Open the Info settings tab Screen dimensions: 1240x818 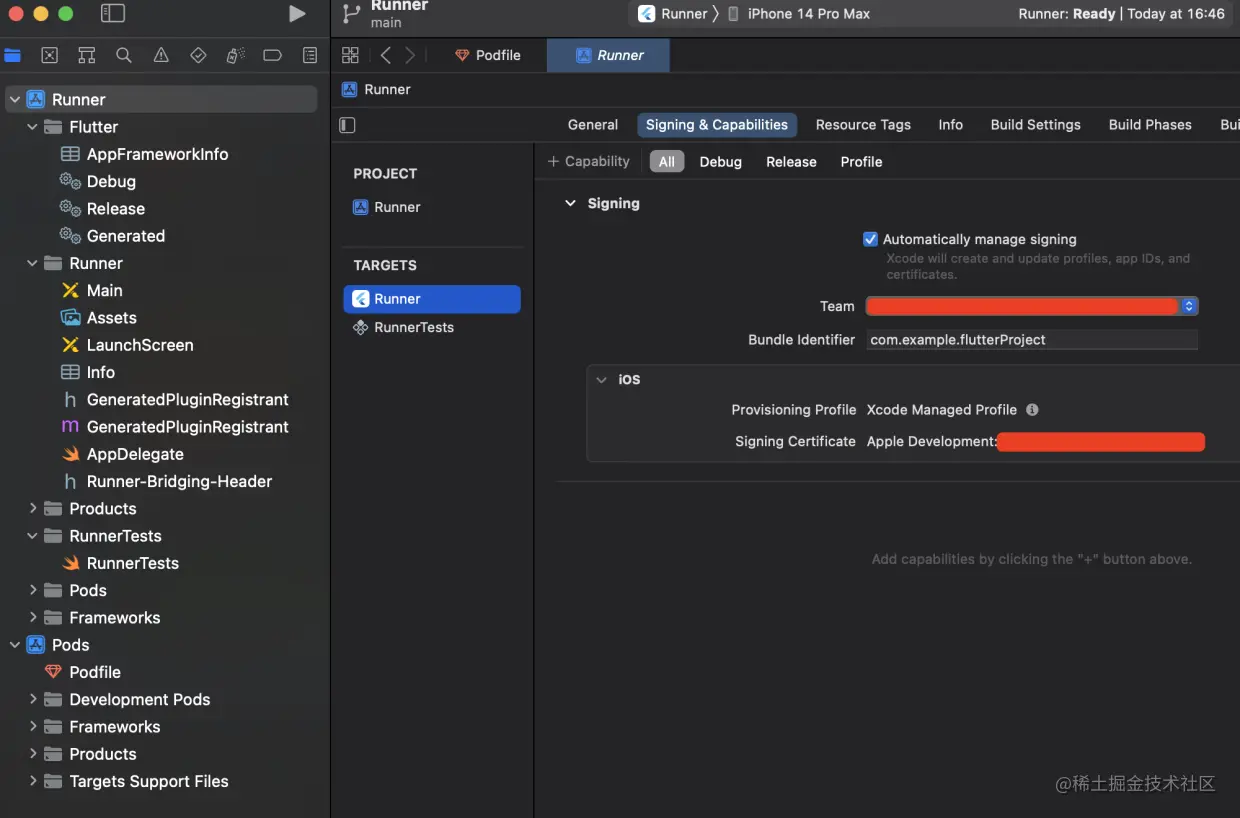coord(950,125)
